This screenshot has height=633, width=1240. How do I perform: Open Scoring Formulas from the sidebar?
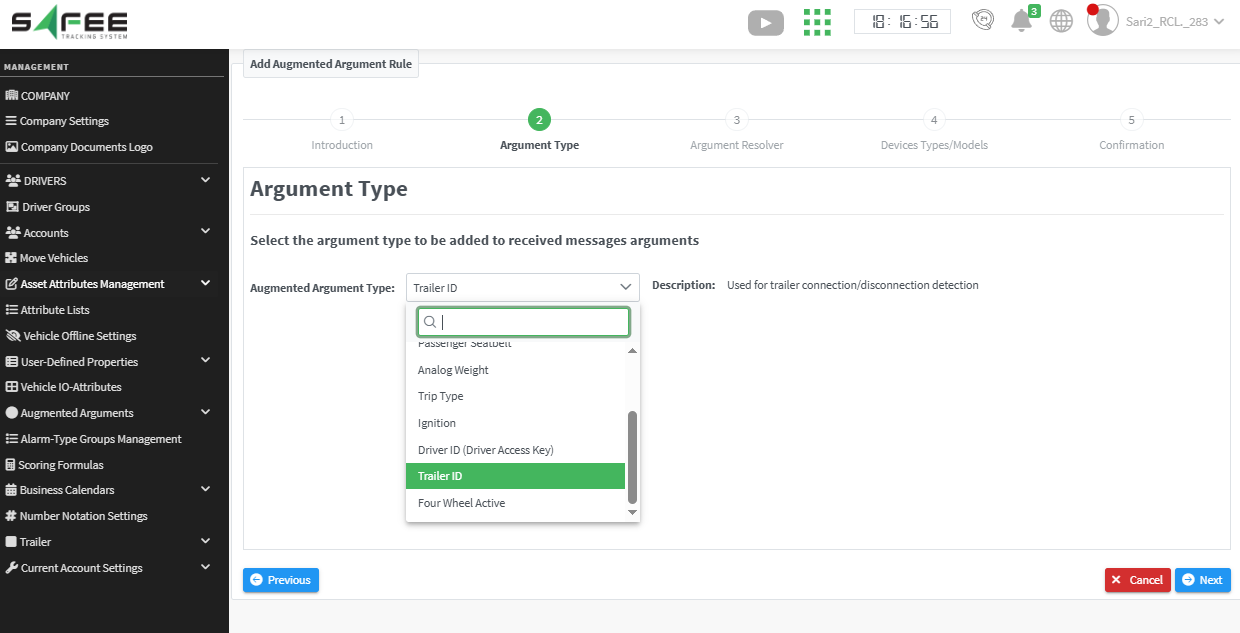(61, 465)
